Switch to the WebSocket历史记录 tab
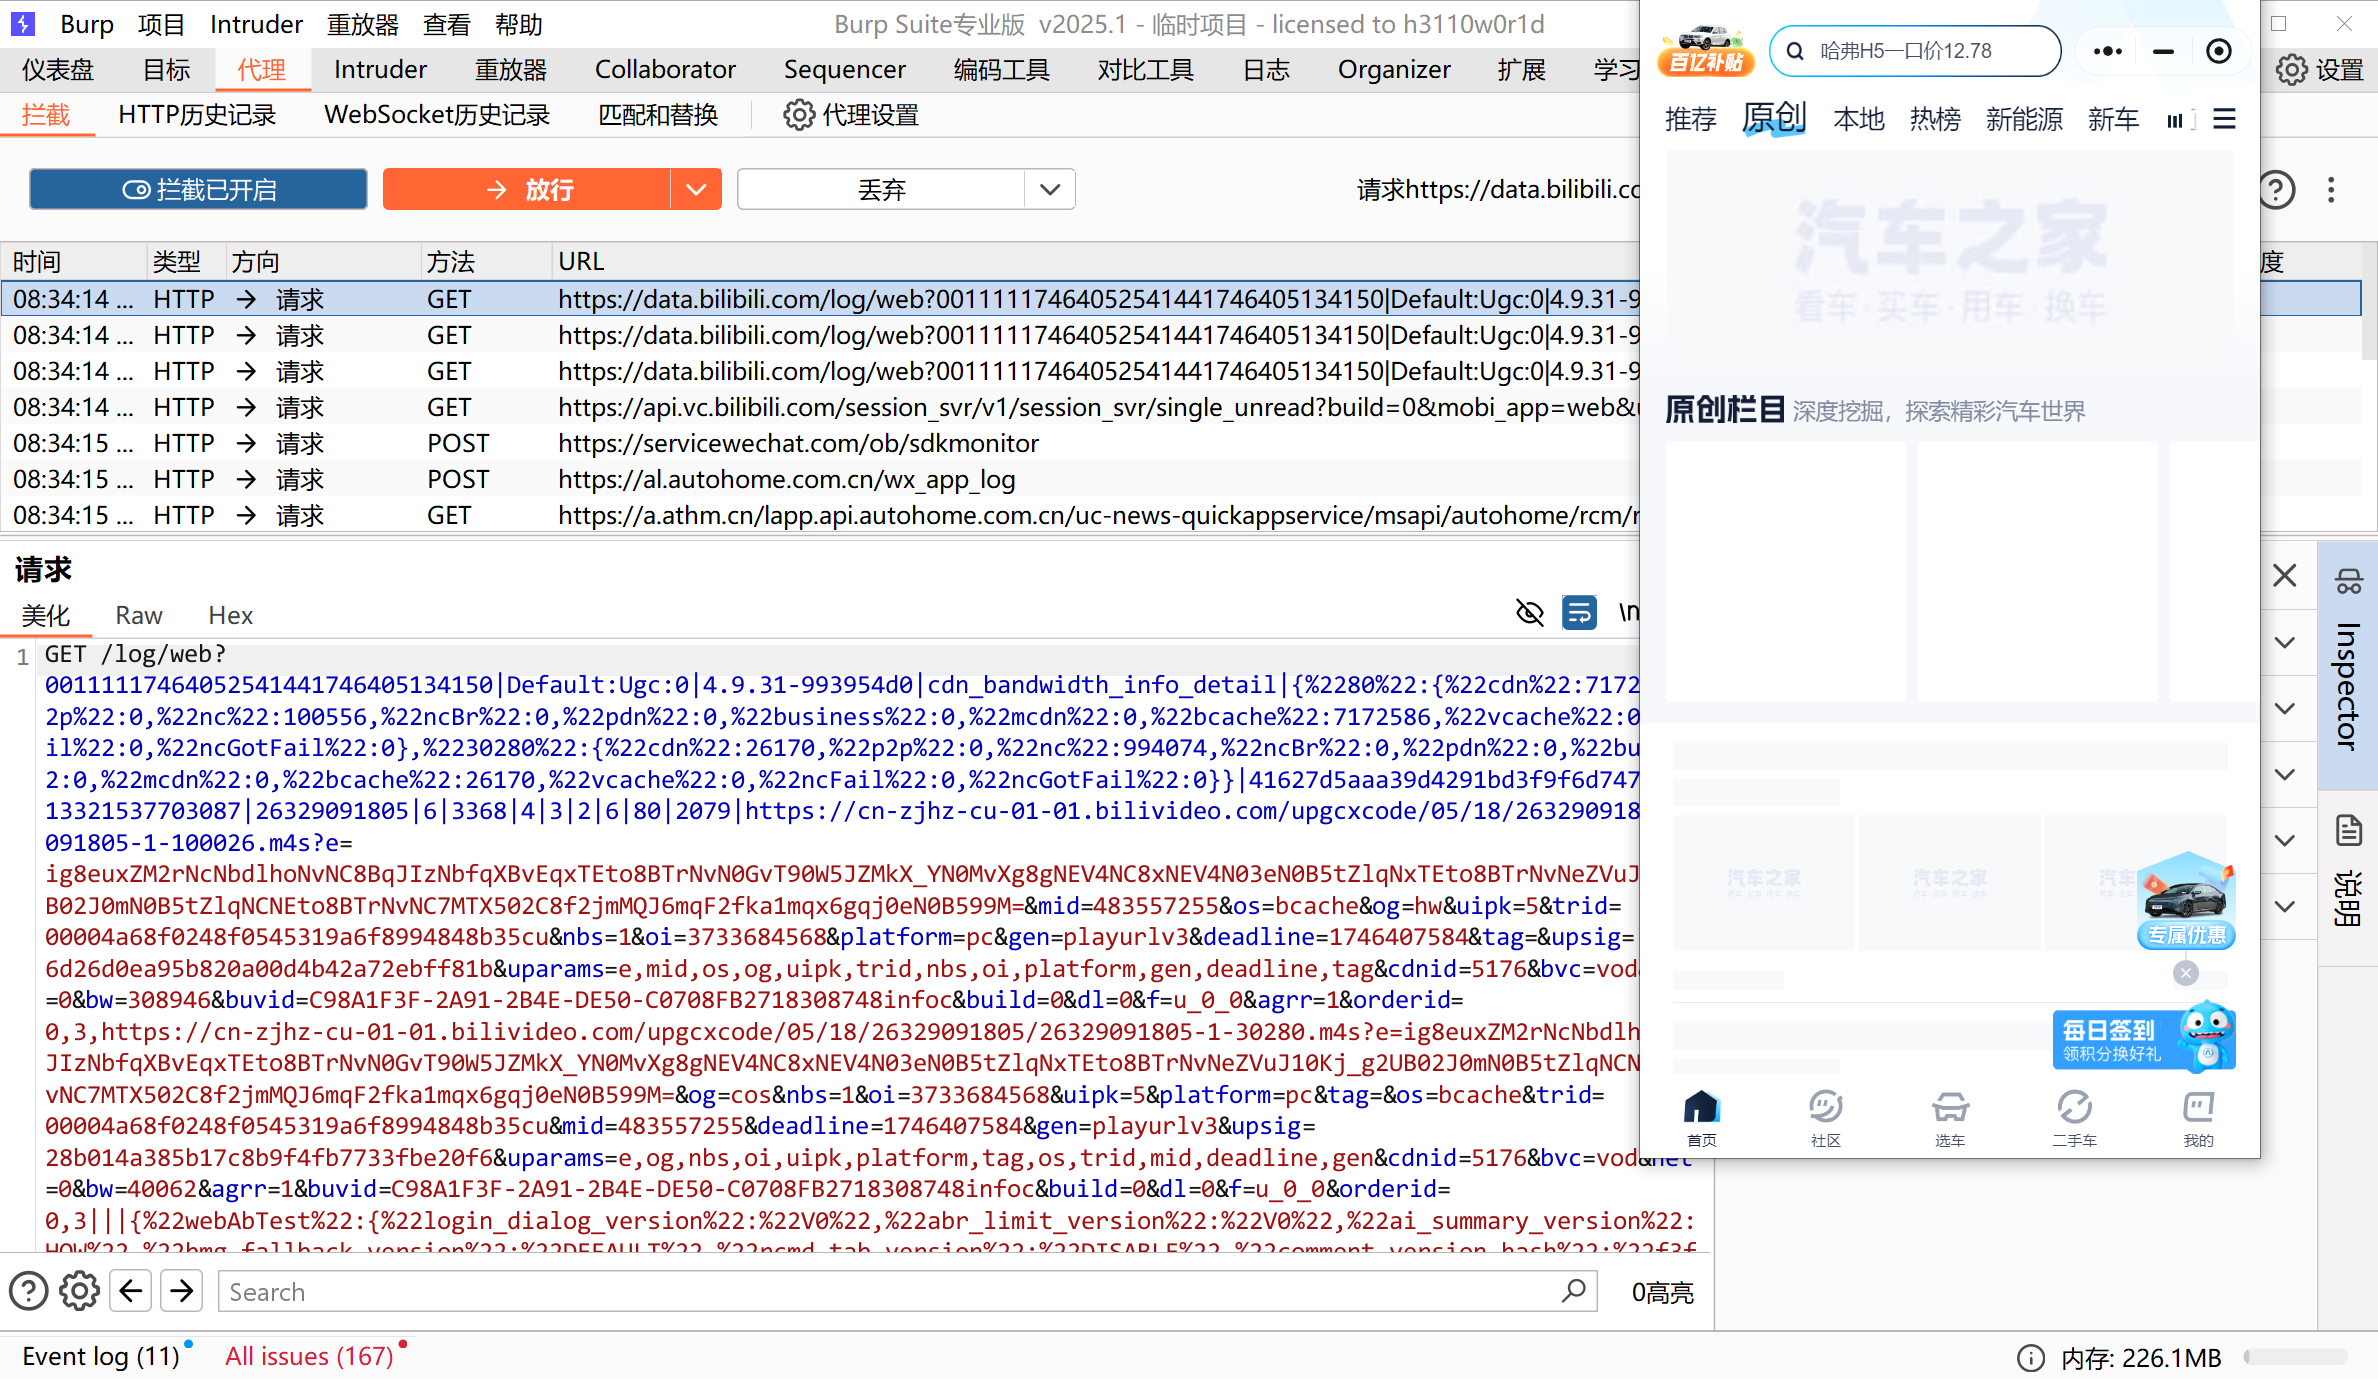Viewport: 2378px width, 1379px height. (435, 114)
